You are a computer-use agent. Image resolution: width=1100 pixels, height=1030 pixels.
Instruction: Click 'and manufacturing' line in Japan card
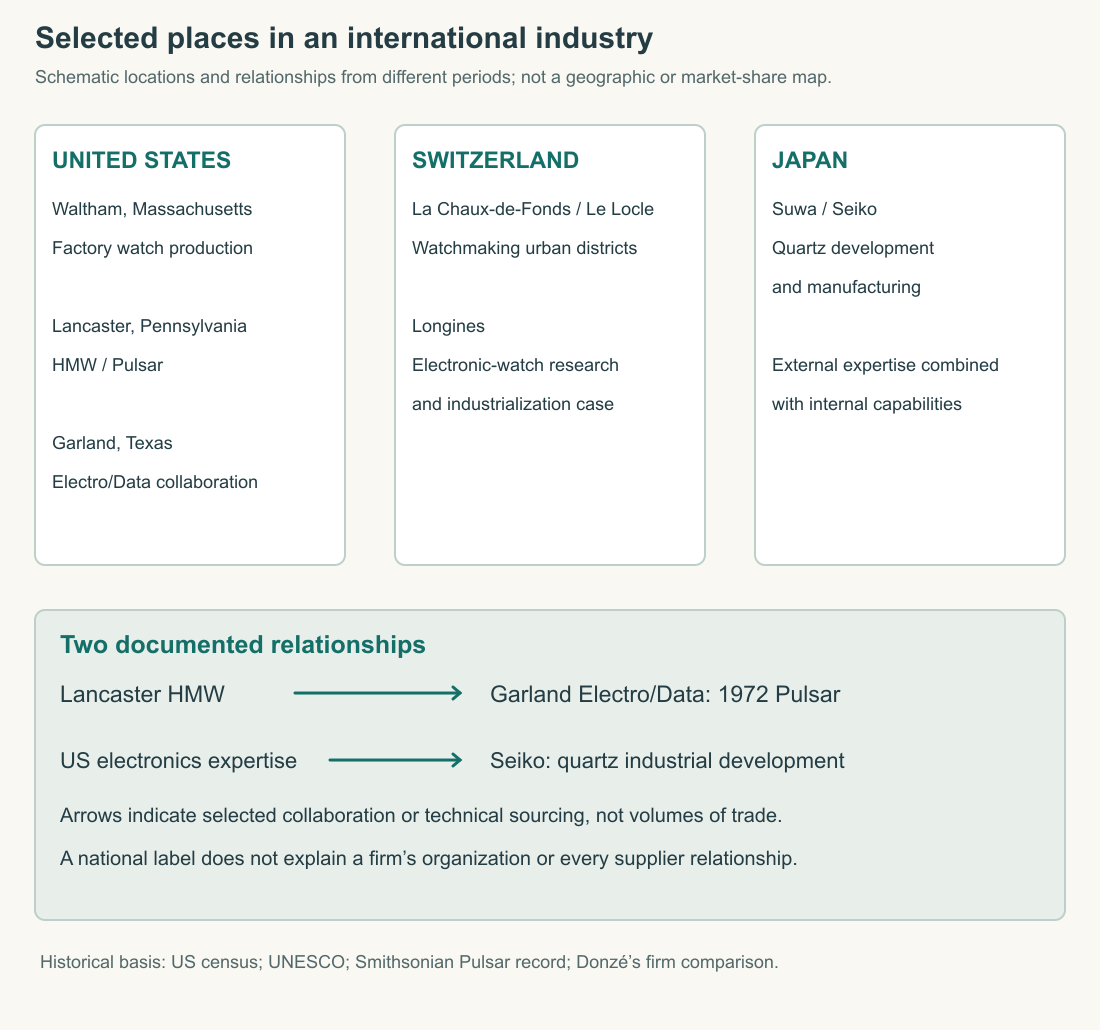point(846,287)
